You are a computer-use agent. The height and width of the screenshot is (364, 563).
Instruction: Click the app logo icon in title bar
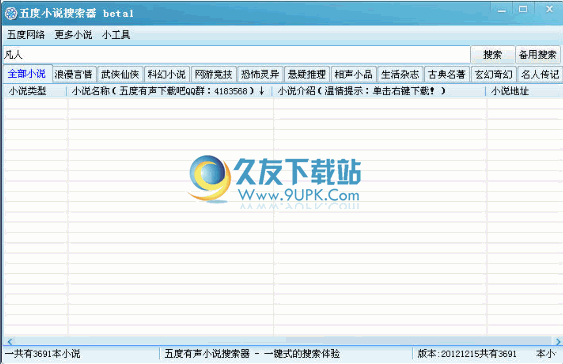point(11,13)
